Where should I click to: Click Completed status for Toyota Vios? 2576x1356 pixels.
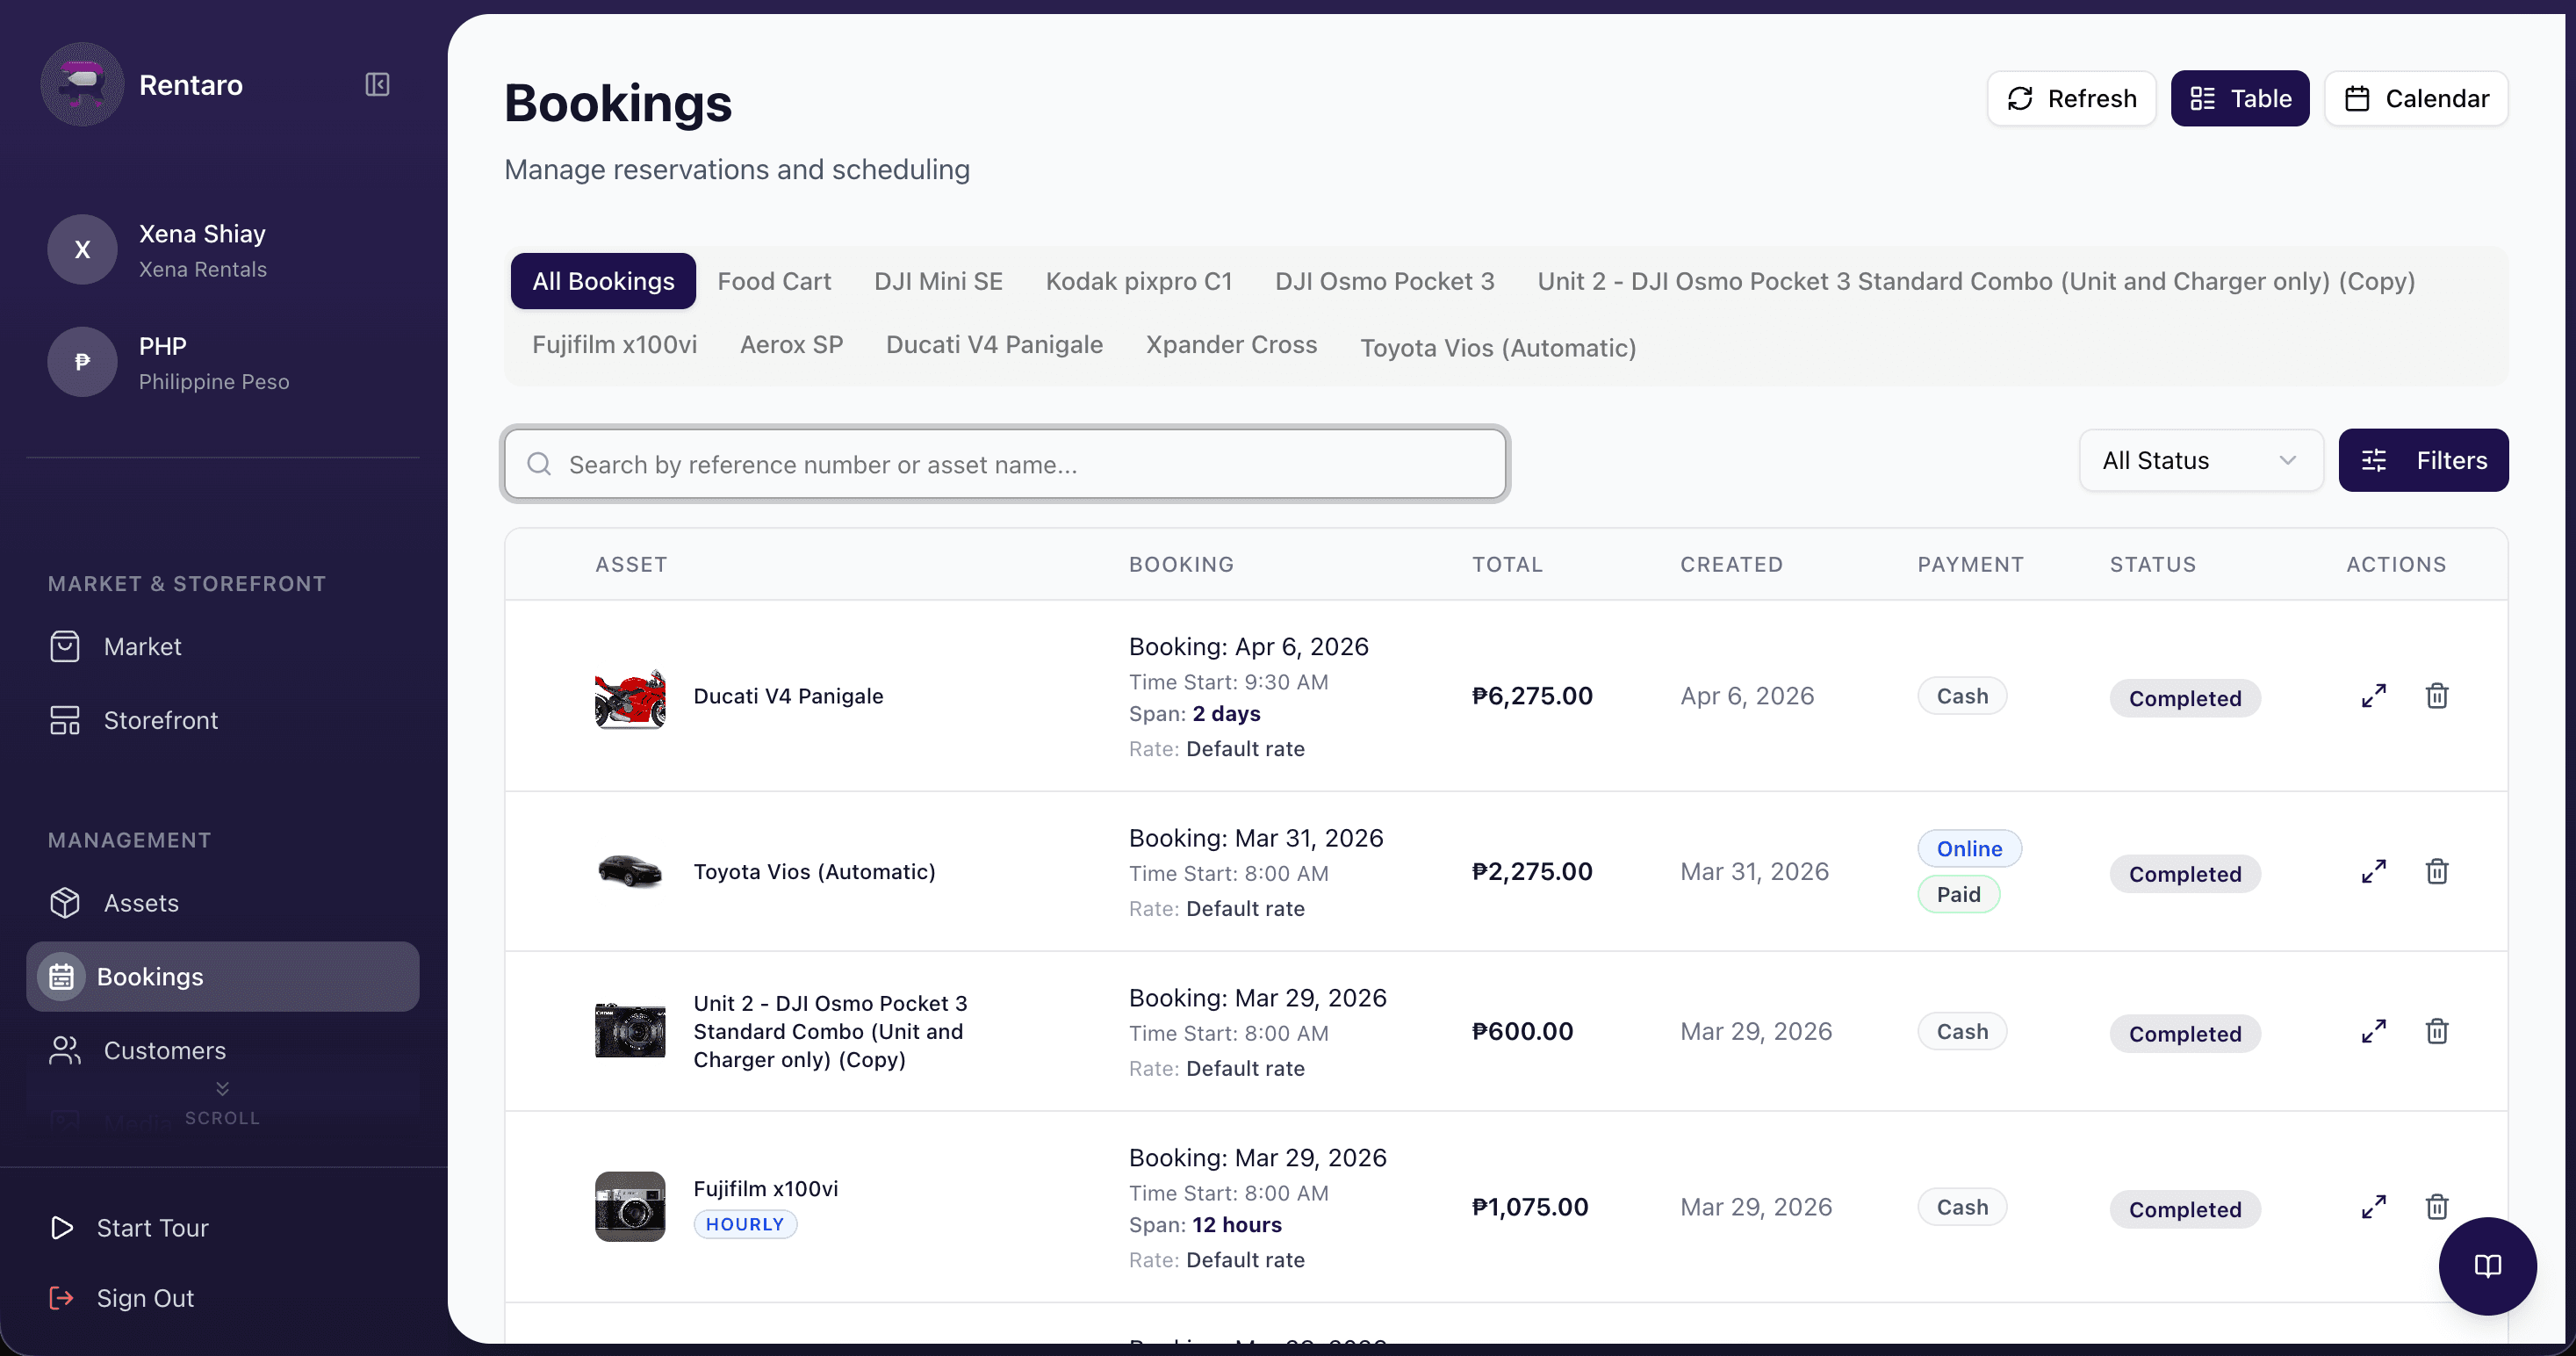point(2185,874)
